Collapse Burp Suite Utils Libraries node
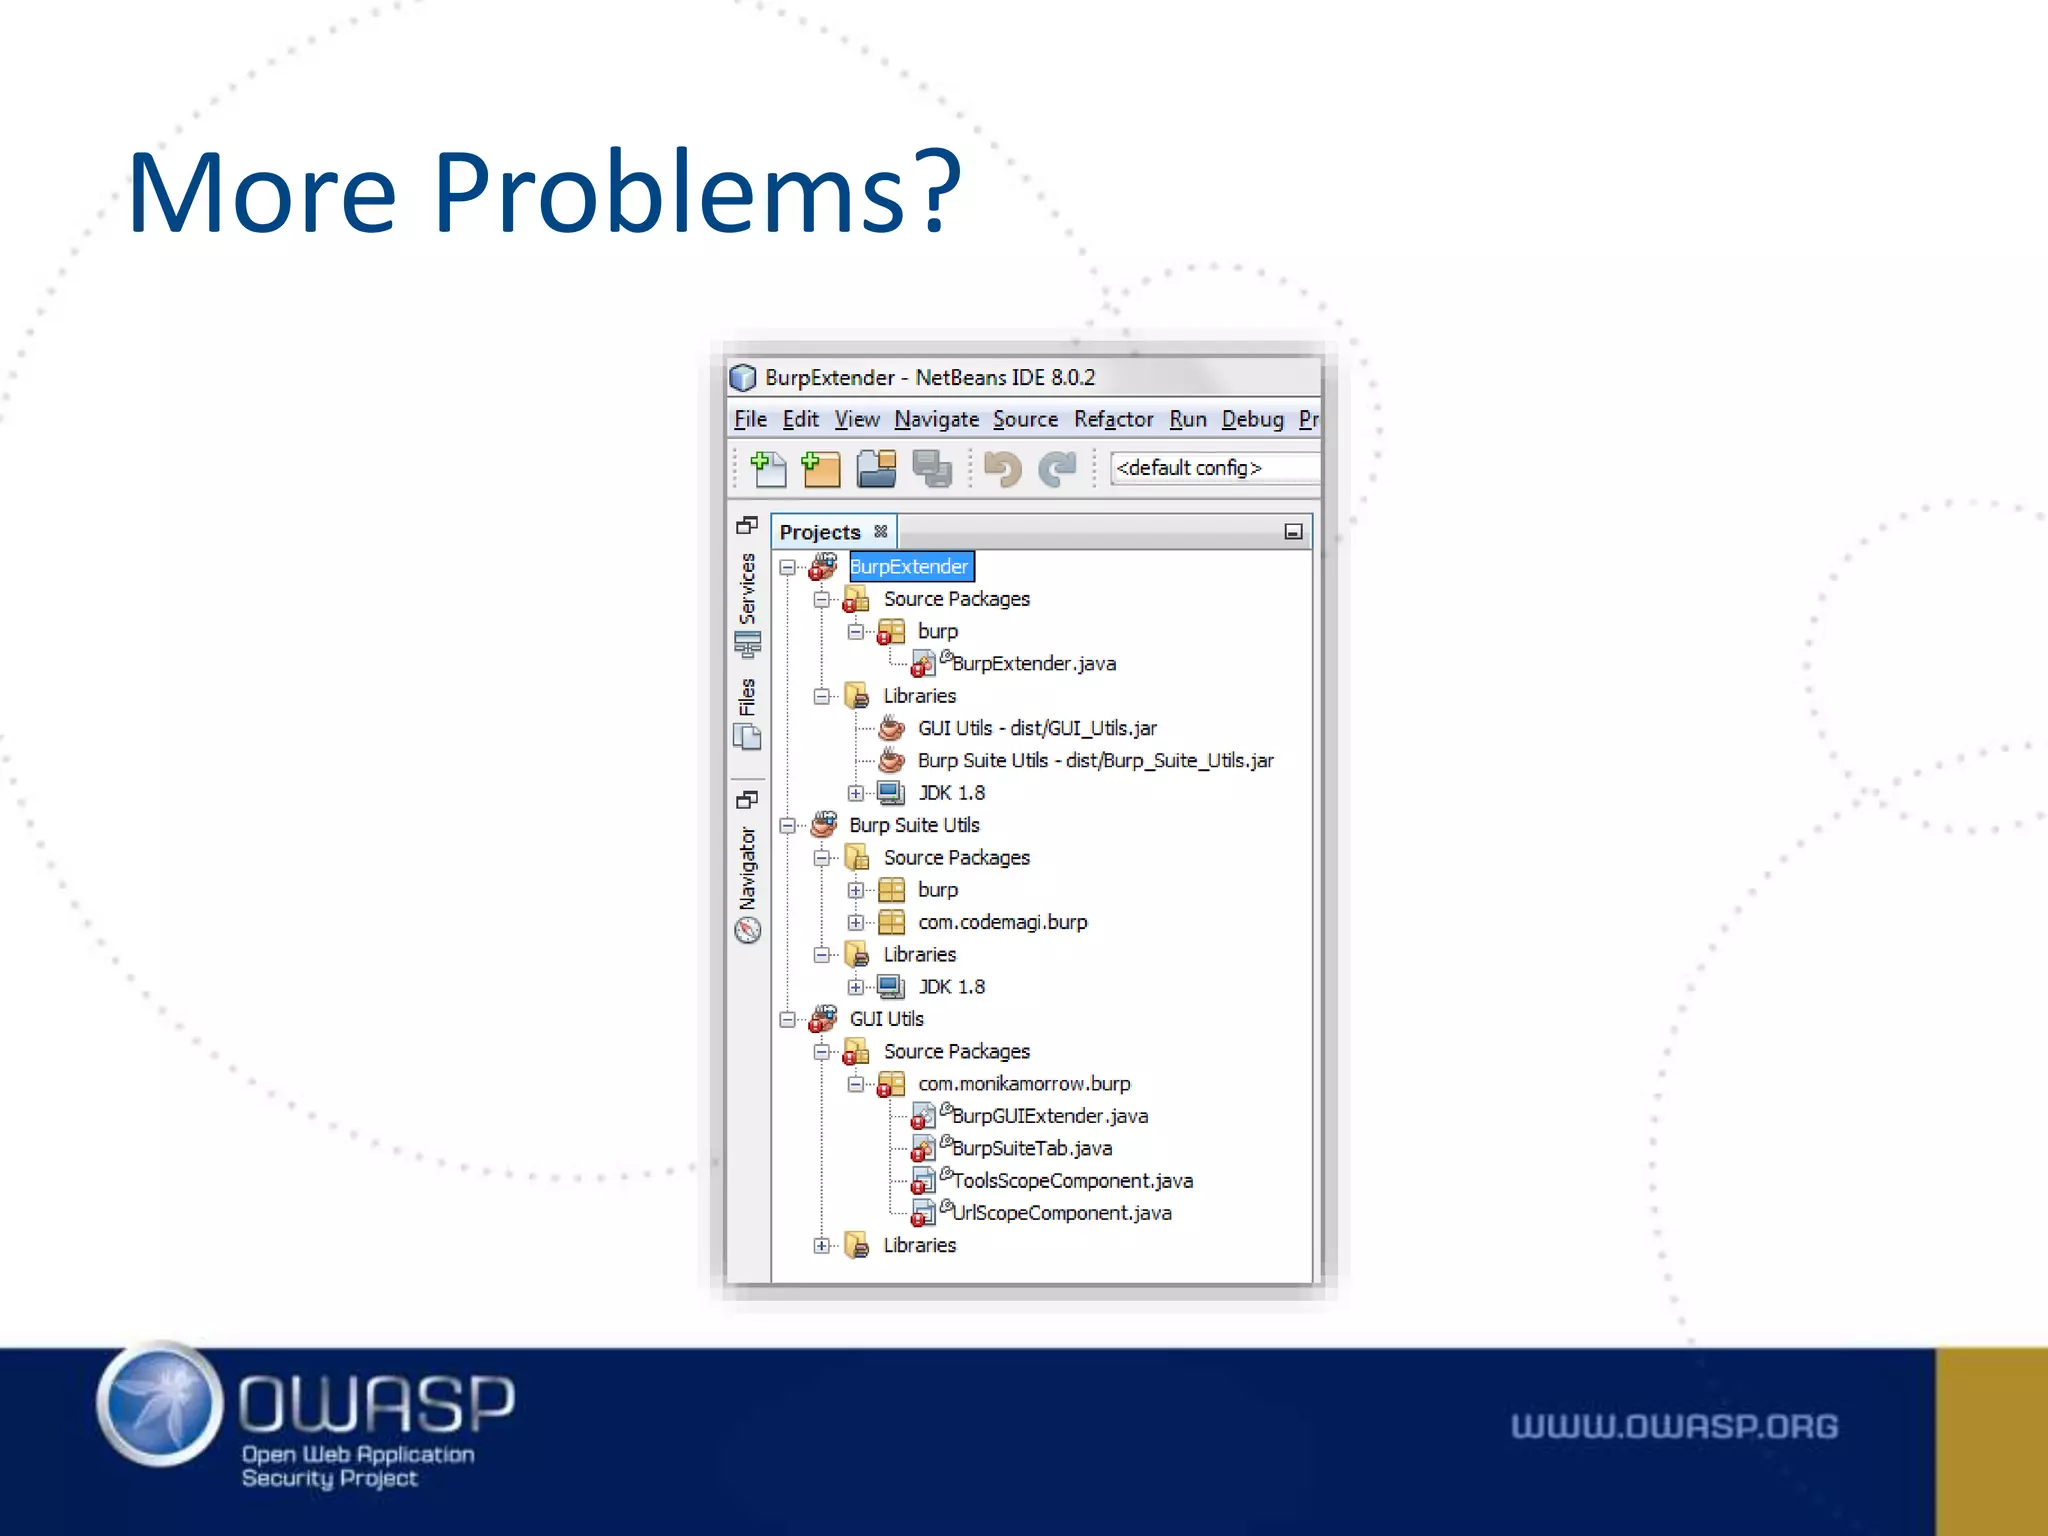2048x1536 pixels. pyautogui.click(x=822, y=955)
